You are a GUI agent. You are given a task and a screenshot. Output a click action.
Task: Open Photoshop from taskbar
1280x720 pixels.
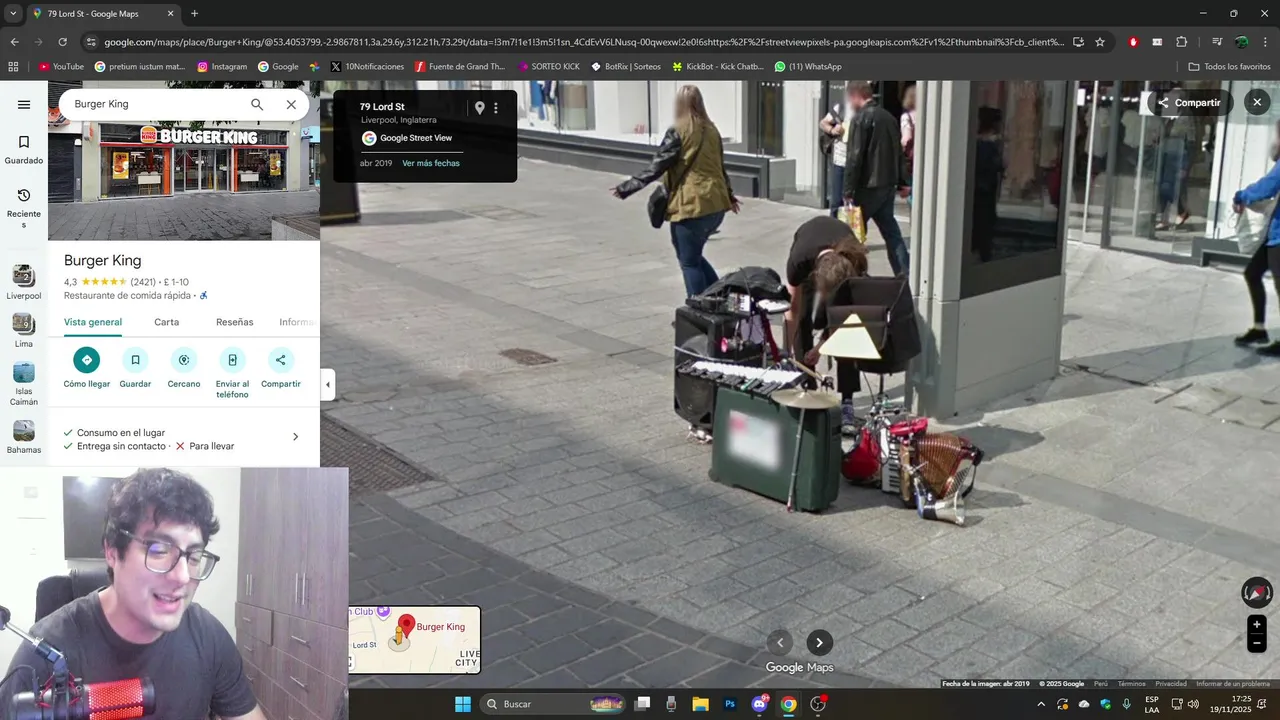click(x=730, y=704)
